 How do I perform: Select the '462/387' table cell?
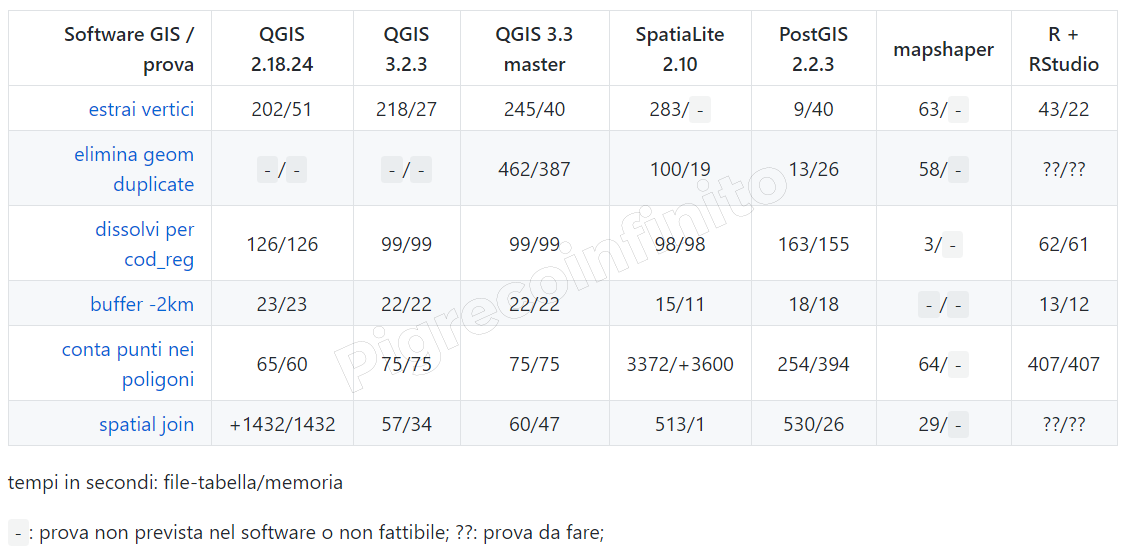(534, 169)
